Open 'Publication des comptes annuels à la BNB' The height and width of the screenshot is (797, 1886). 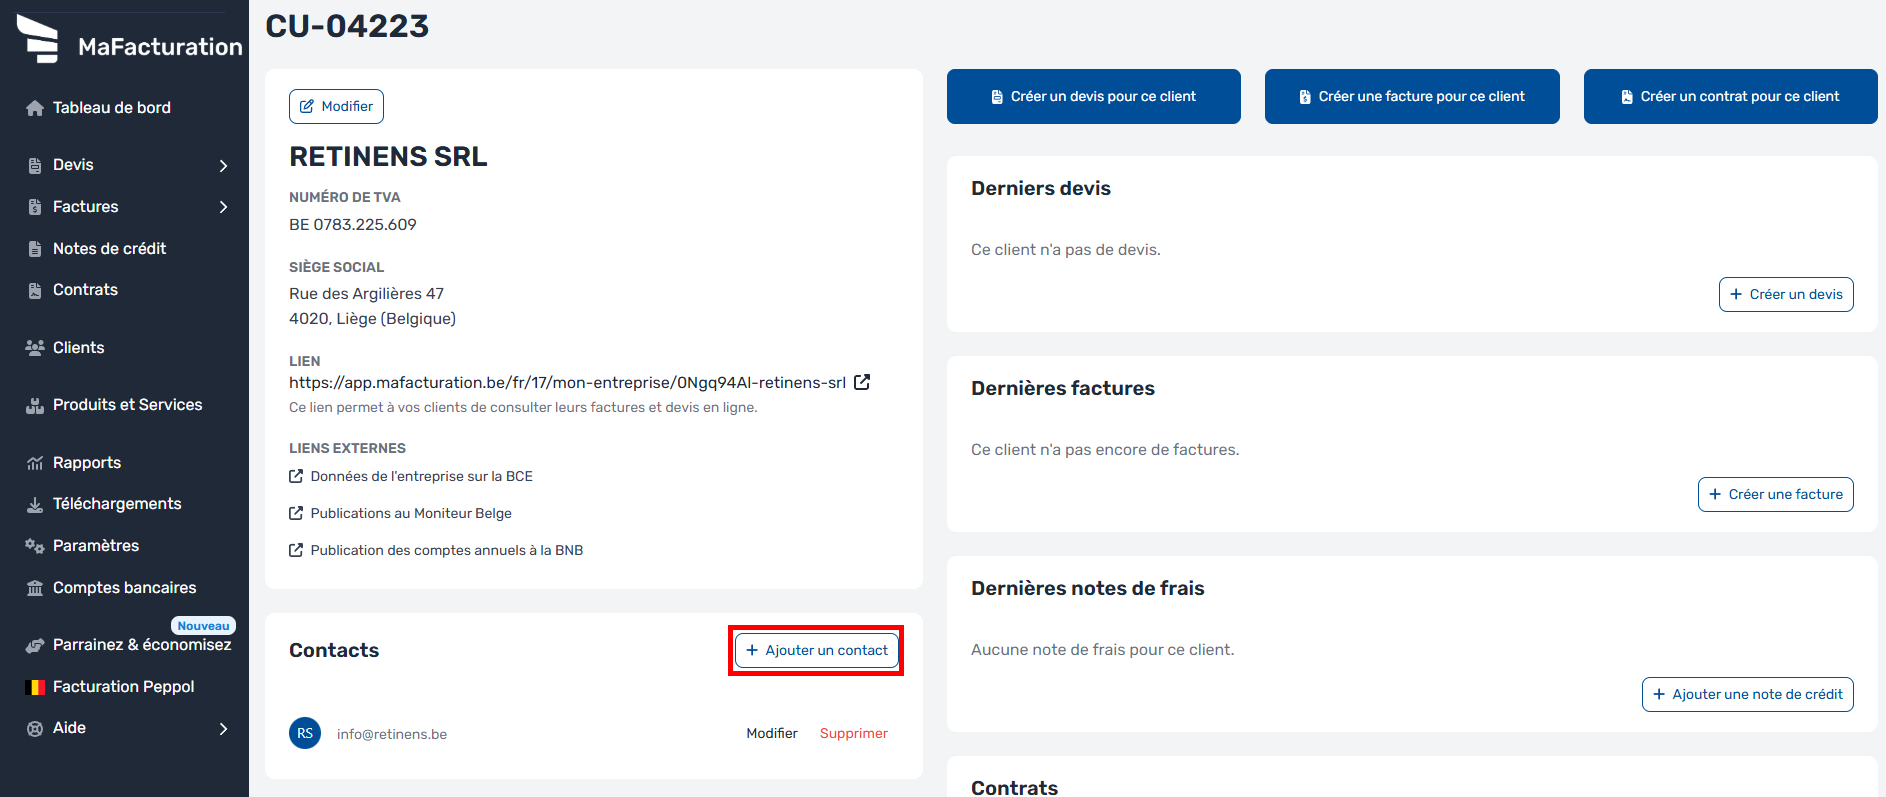(447, 550)
